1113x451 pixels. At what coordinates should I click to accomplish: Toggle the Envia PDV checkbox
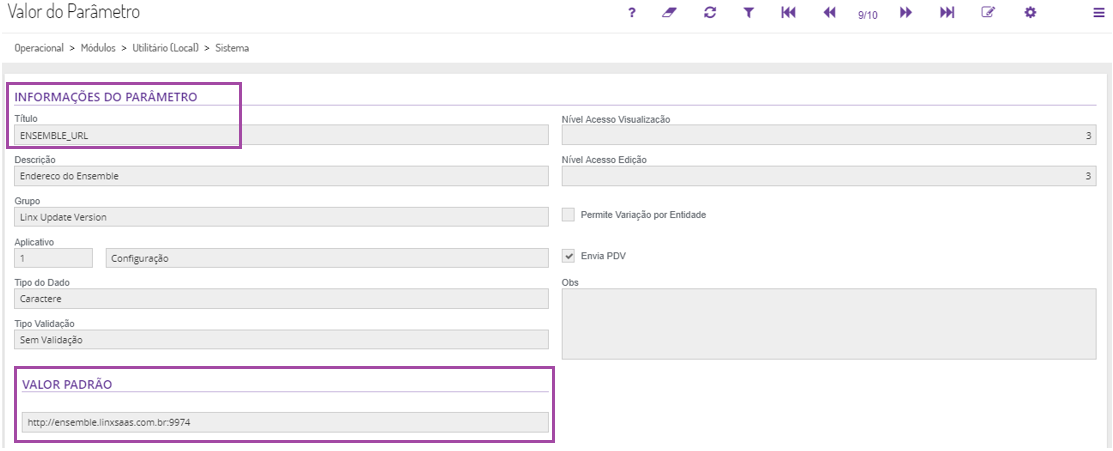[569, 256]
